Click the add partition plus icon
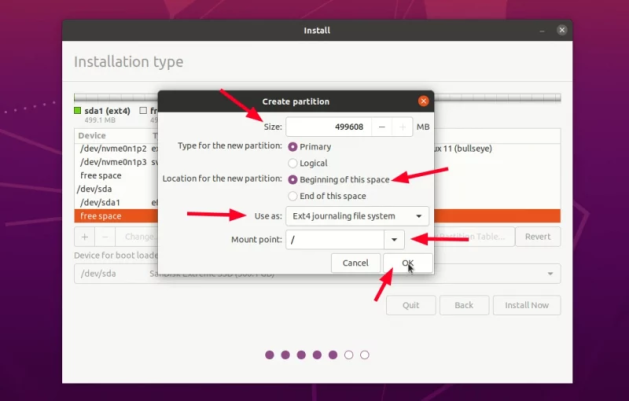629x401 pixels. pyautogui.click(x=85, y=237)
